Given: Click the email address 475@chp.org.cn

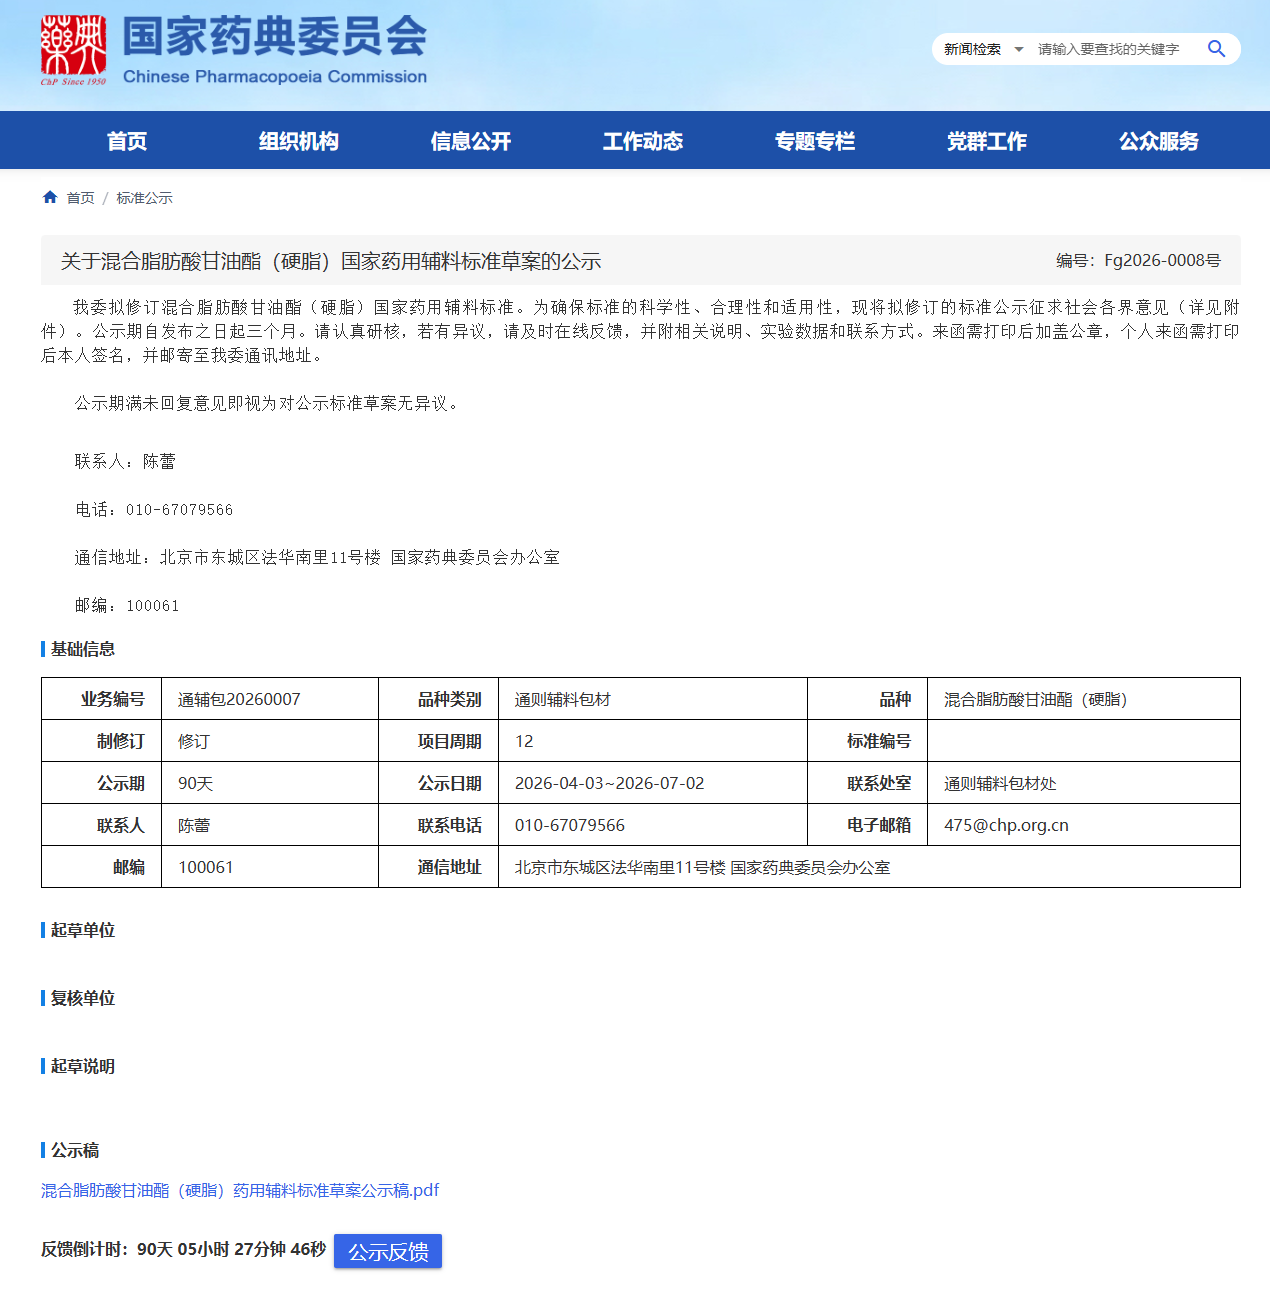Looking at the screenshot, I should click(x=1006, y=825).
